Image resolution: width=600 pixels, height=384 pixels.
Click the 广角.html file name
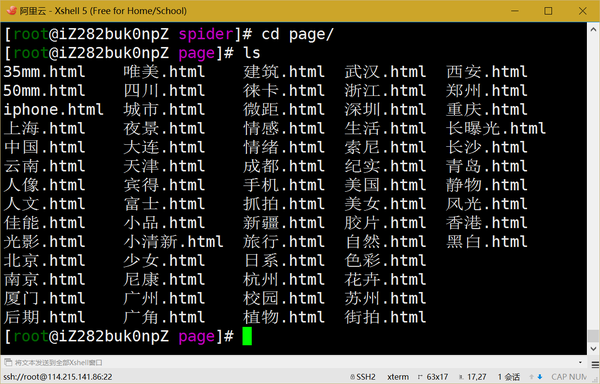[164, 317]
